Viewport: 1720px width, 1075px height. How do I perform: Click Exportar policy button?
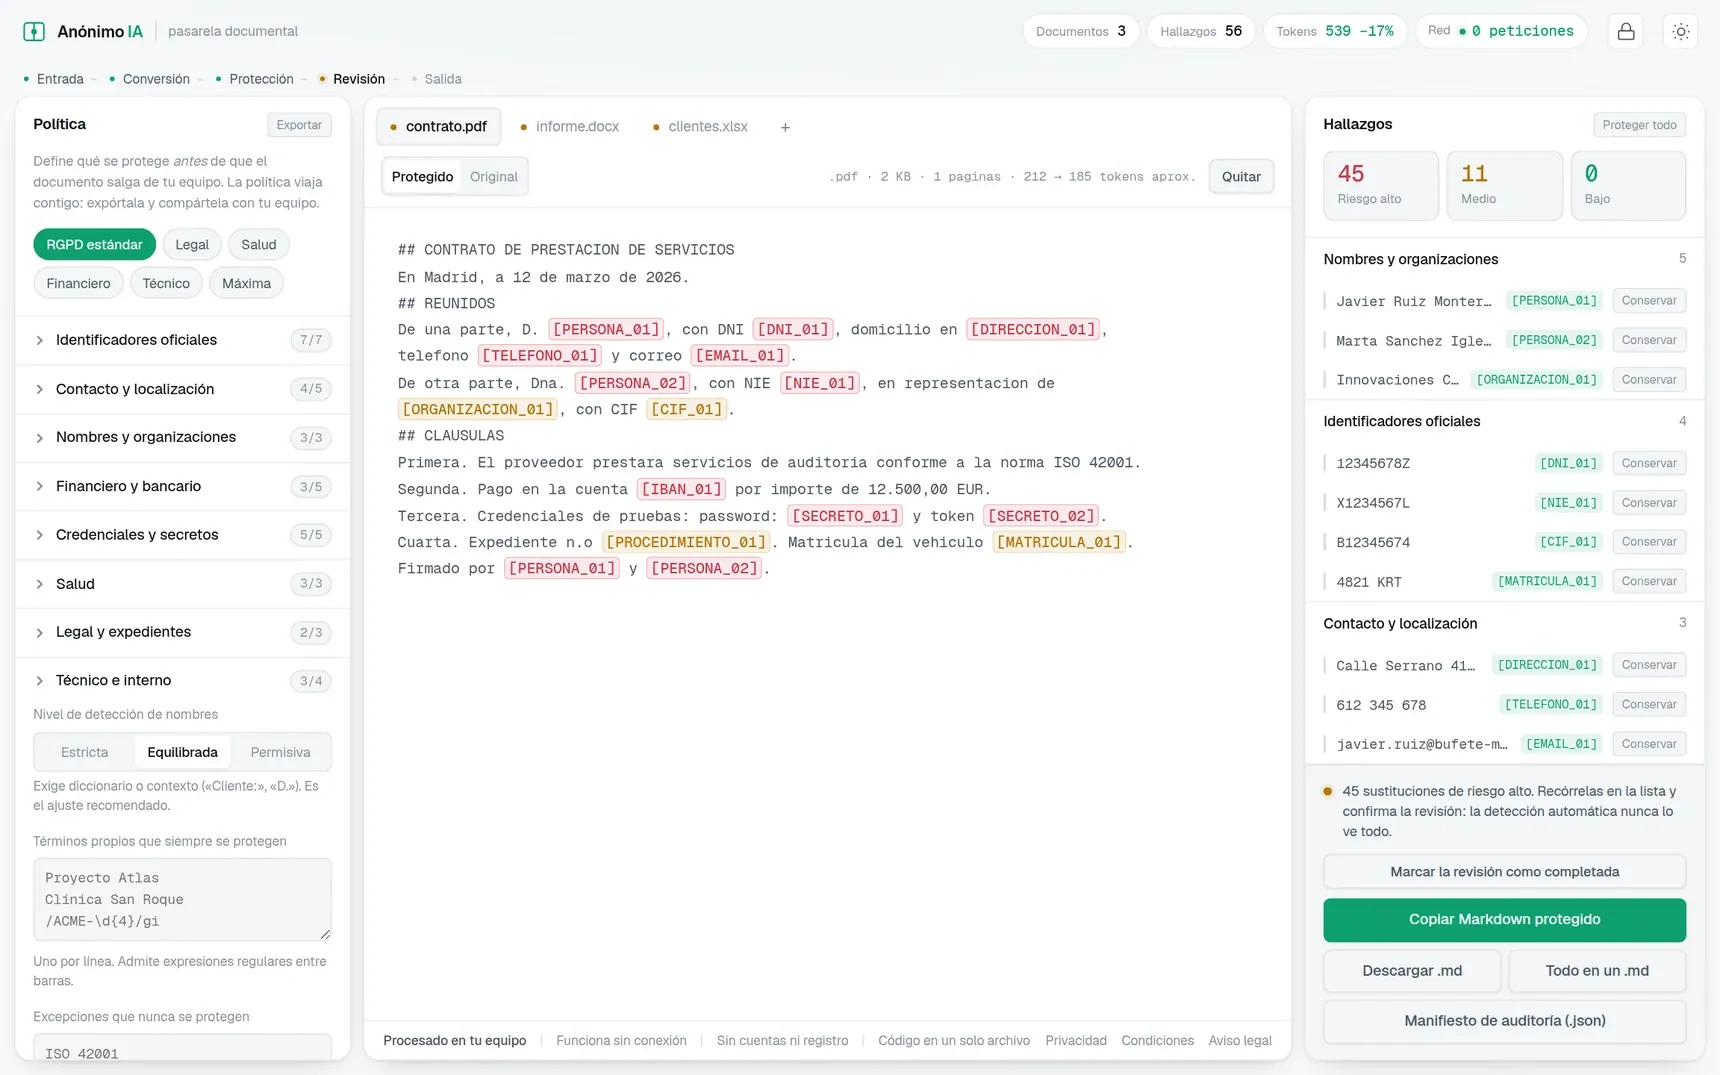click(299, 125)
